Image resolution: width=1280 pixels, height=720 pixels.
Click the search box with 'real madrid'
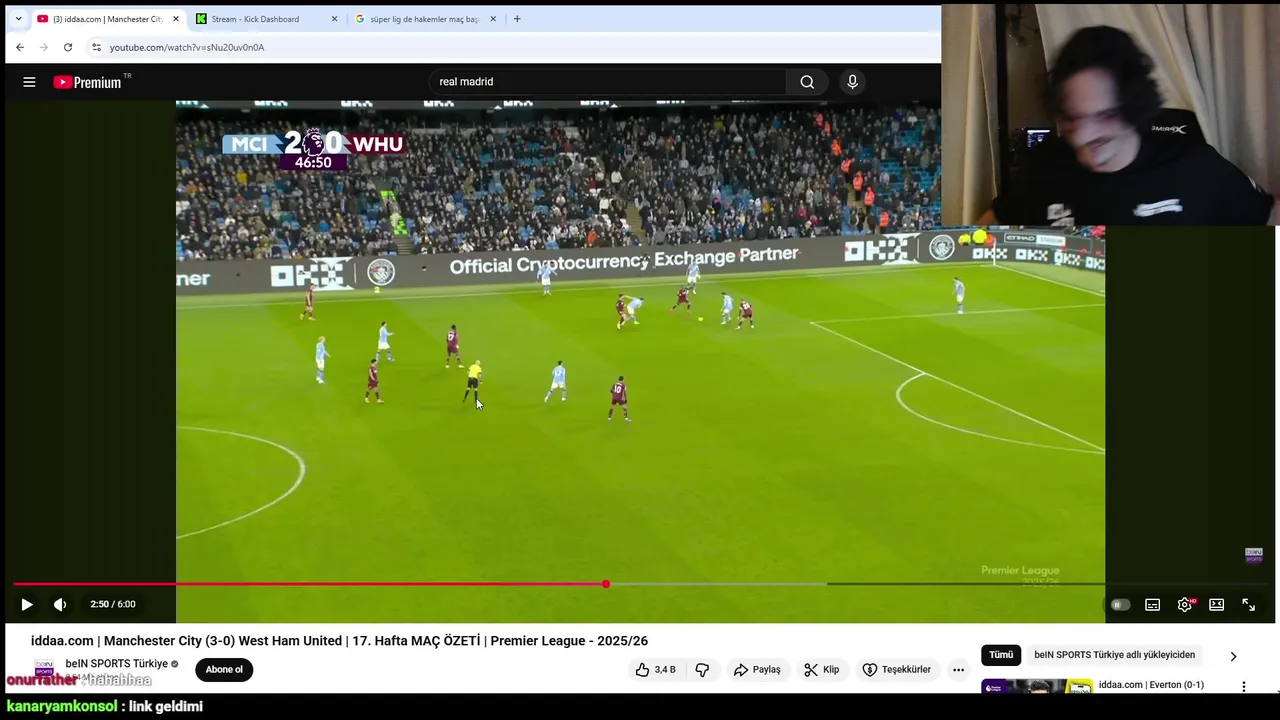coord(608,82)
